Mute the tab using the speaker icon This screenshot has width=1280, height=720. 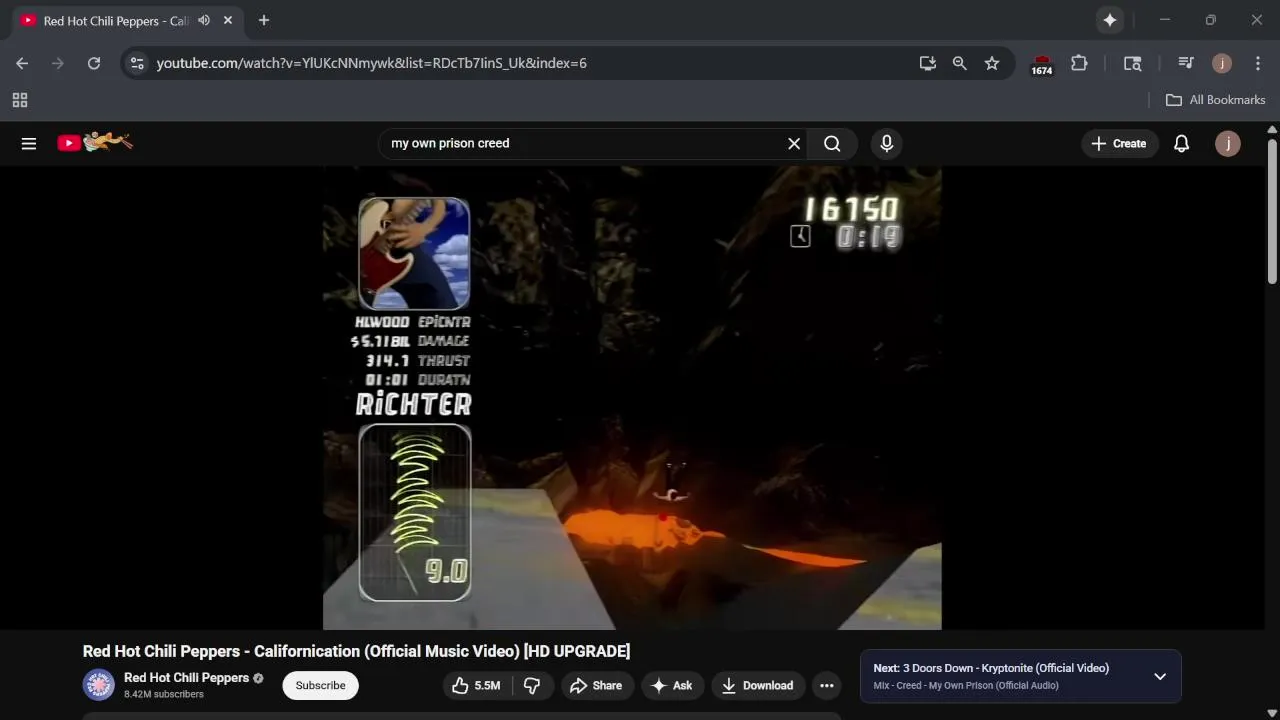(x=204, y=20)
